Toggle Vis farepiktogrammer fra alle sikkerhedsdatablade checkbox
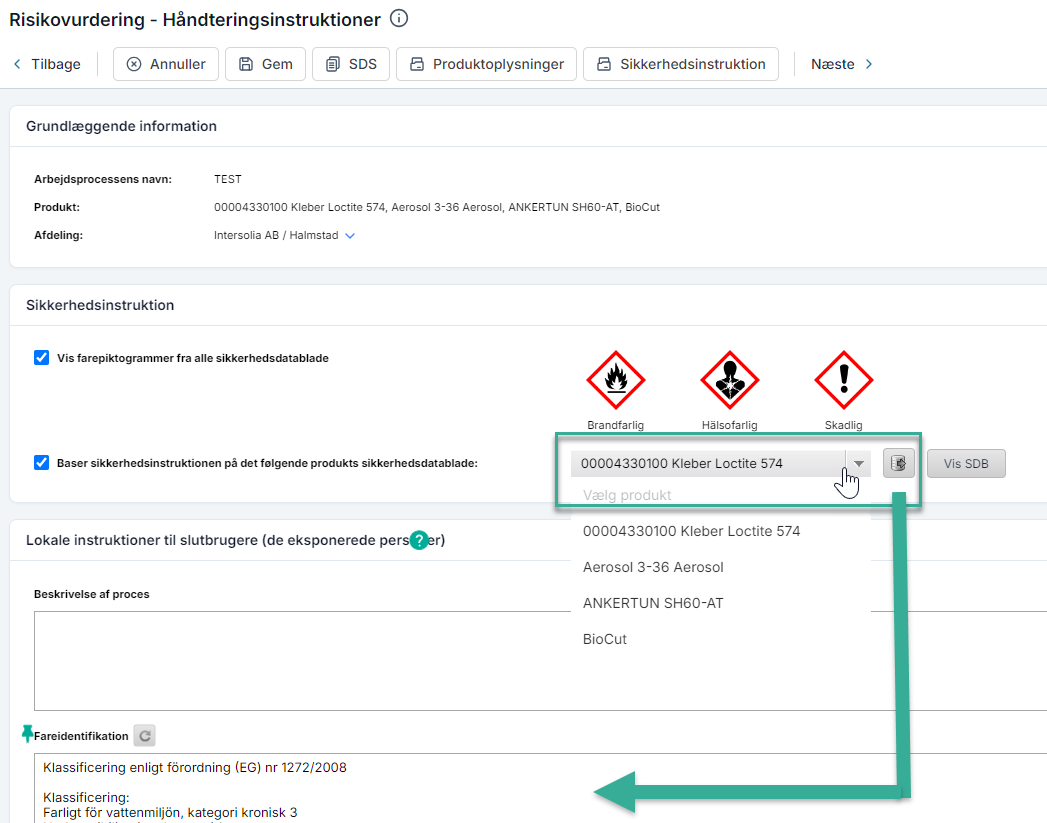 [x=41, y=358]
